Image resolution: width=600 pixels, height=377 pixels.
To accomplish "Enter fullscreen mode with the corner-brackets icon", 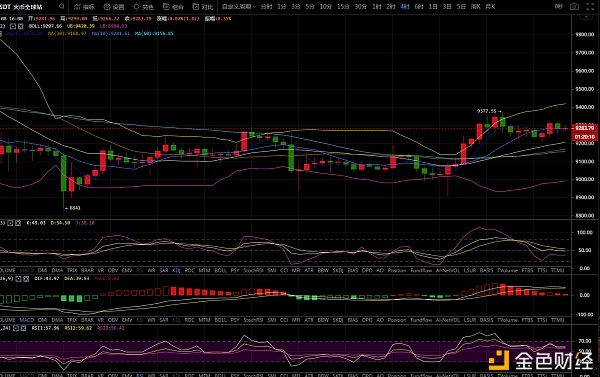I will point(590,7).
